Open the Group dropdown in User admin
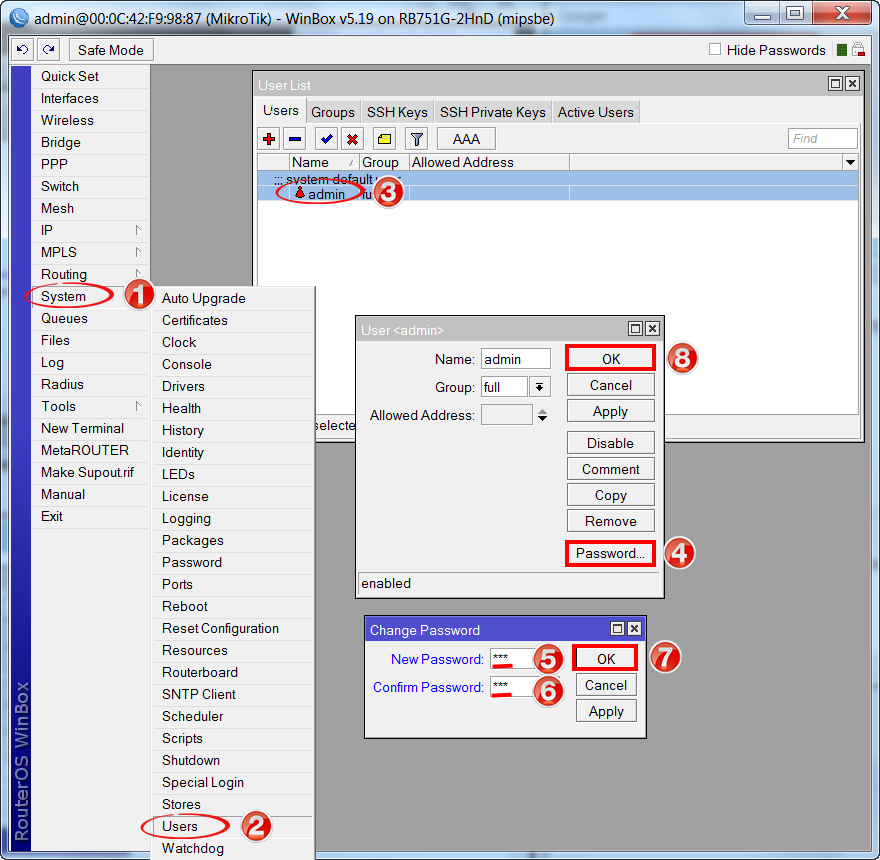This screenshot has width=880, height=860. pyautogui.click(x=539, y=387)
